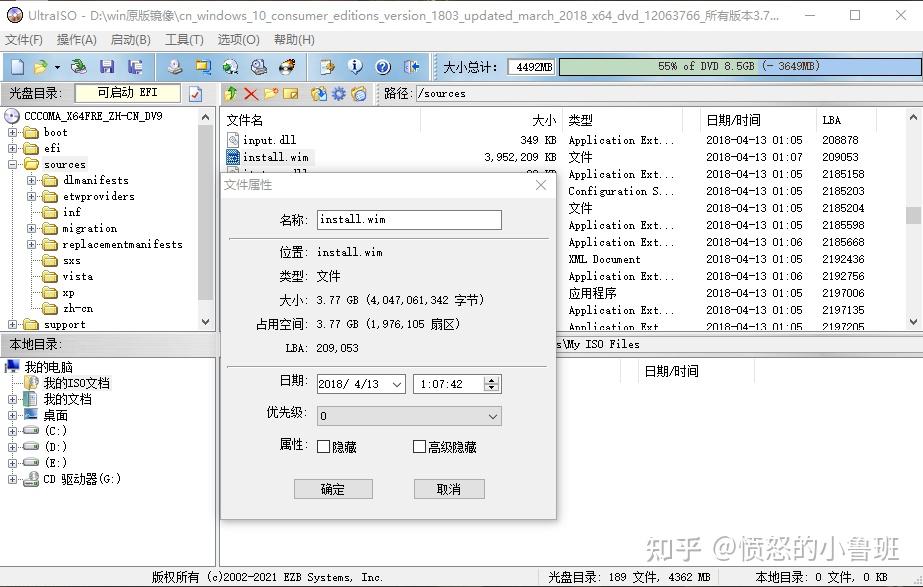
Task: Open the 文件(F) menu
Action: [x=24, y=40]
